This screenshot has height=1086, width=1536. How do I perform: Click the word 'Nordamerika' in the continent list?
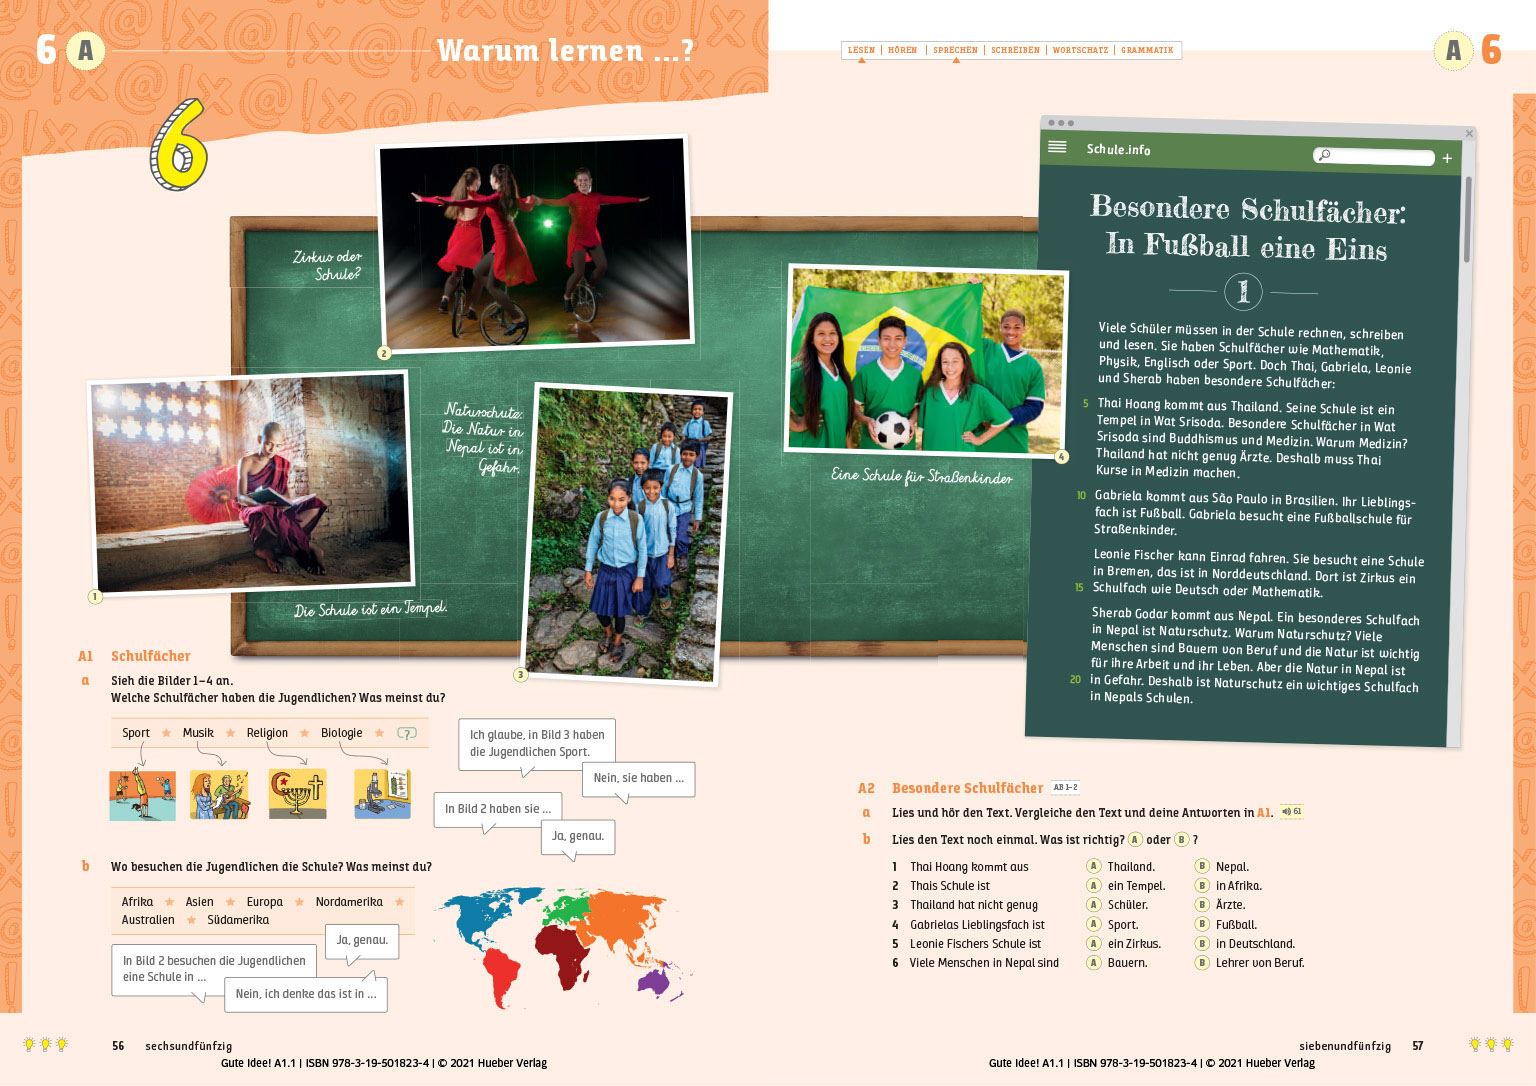click(x=349, y=902)
